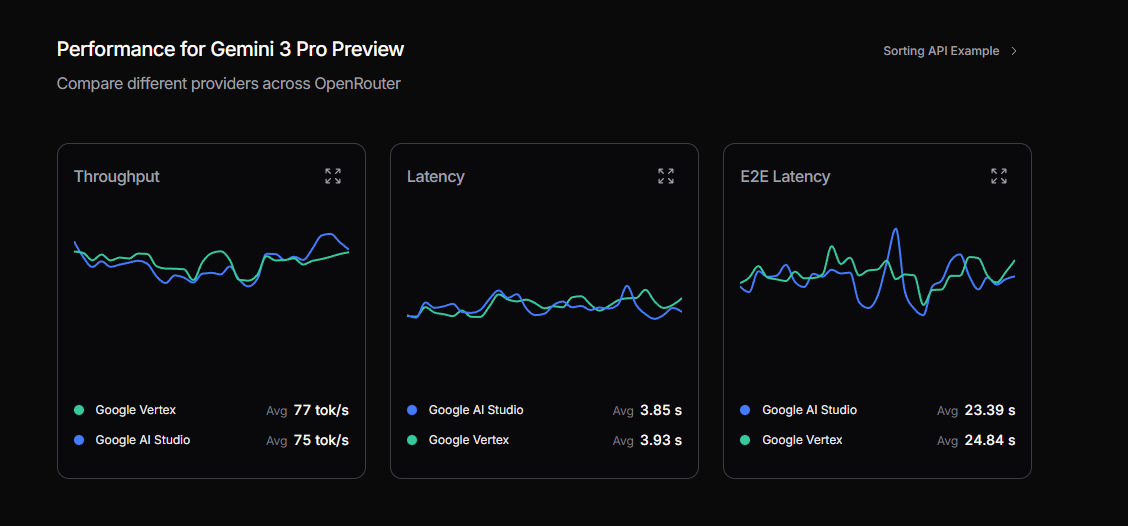The width and height of the screenshot is (1128, 526).
Task: Click the Compare different providers subtitle
Action: pos(229,83)
